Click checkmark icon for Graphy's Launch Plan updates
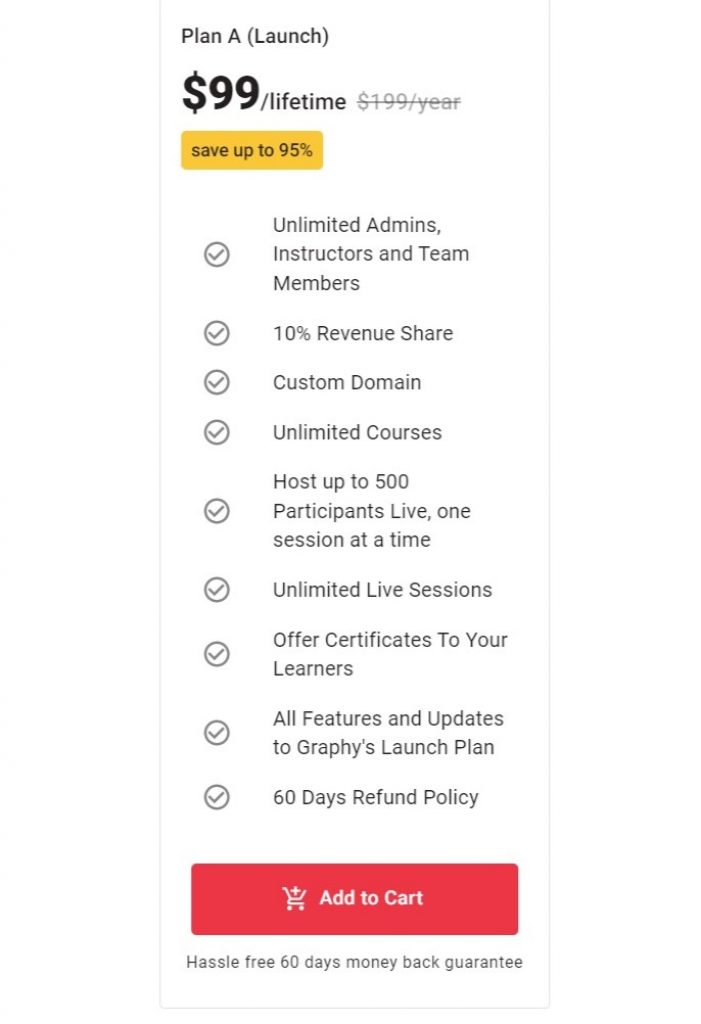This screenshot has width=701, height=1024. (x=216, y=732)
